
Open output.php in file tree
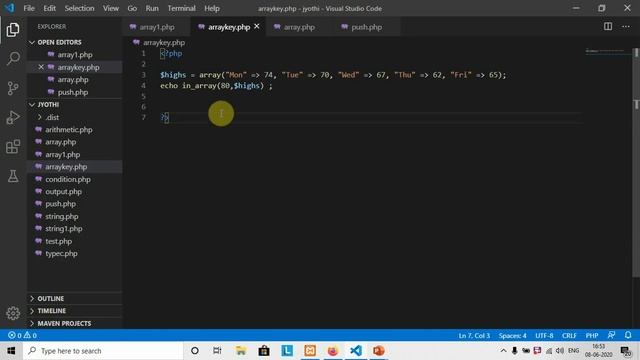pyautogui.click(x=63, y=191)
